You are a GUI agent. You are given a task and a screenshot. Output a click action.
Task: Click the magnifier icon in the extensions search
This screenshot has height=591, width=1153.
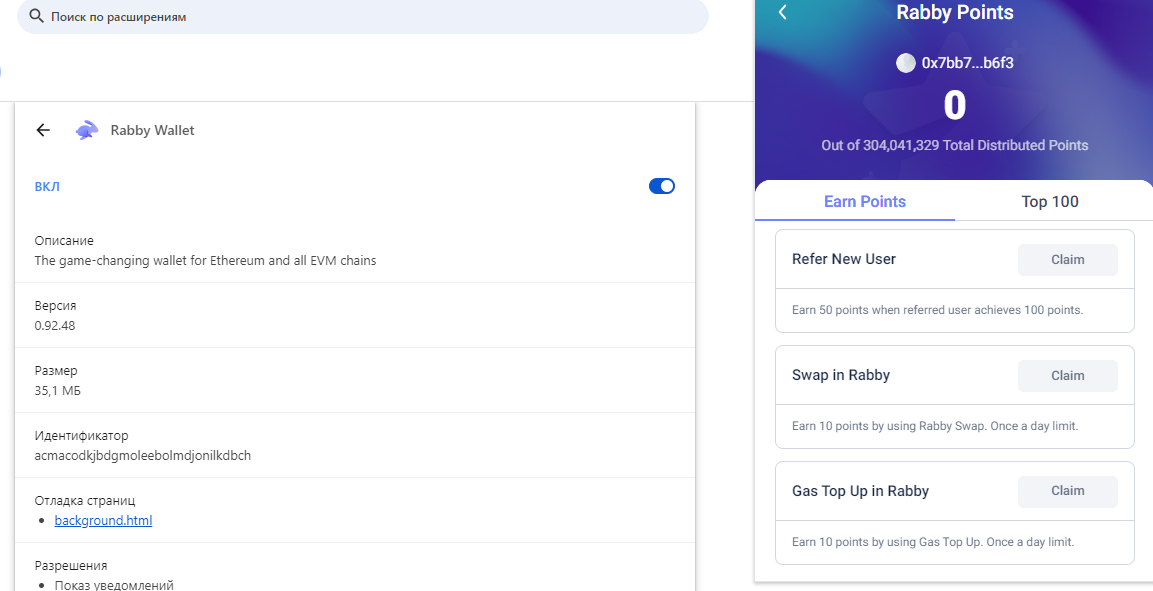(36, 16)
